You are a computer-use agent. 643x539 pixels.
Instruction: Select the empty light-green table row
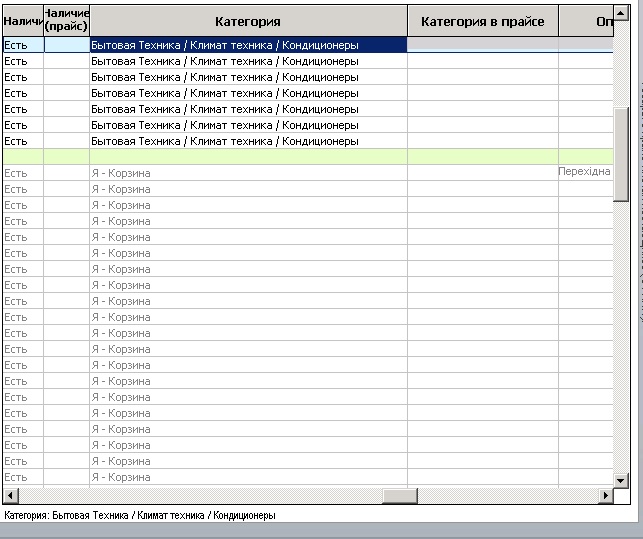[x=308, y=157]
